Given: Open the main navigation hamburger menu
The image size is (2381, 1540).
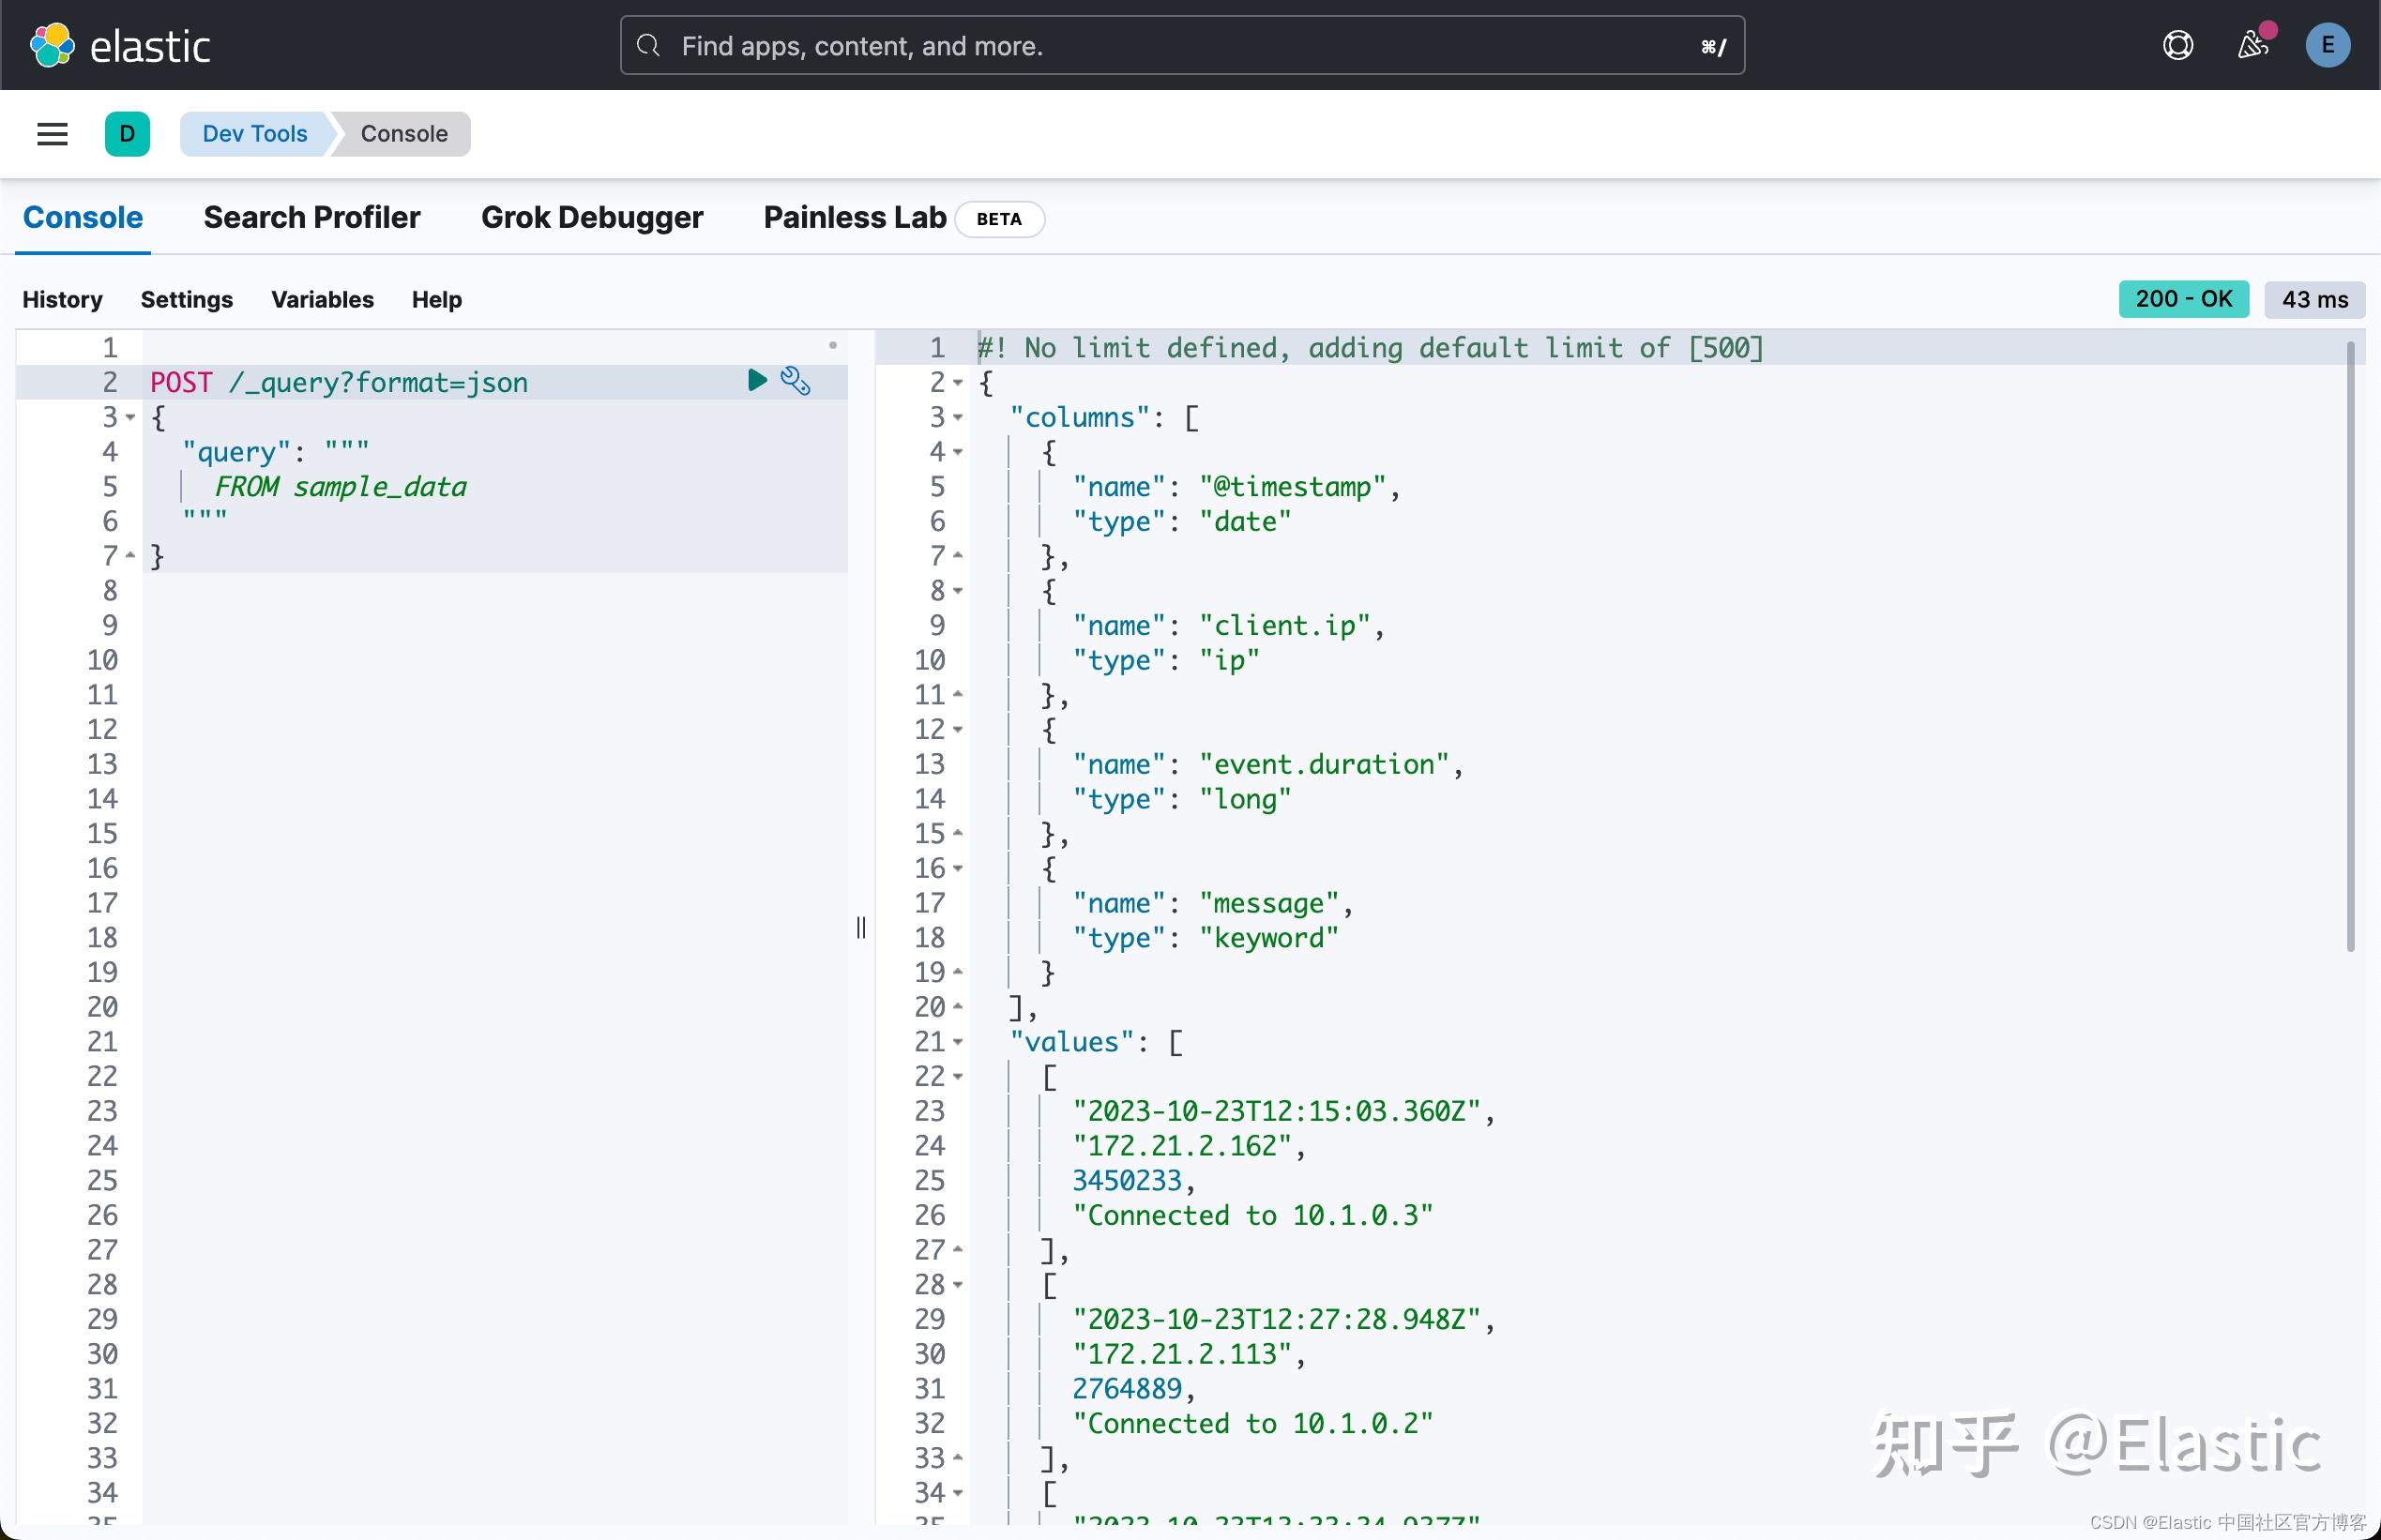Looking at the screenshot, I should coord(51,134).
